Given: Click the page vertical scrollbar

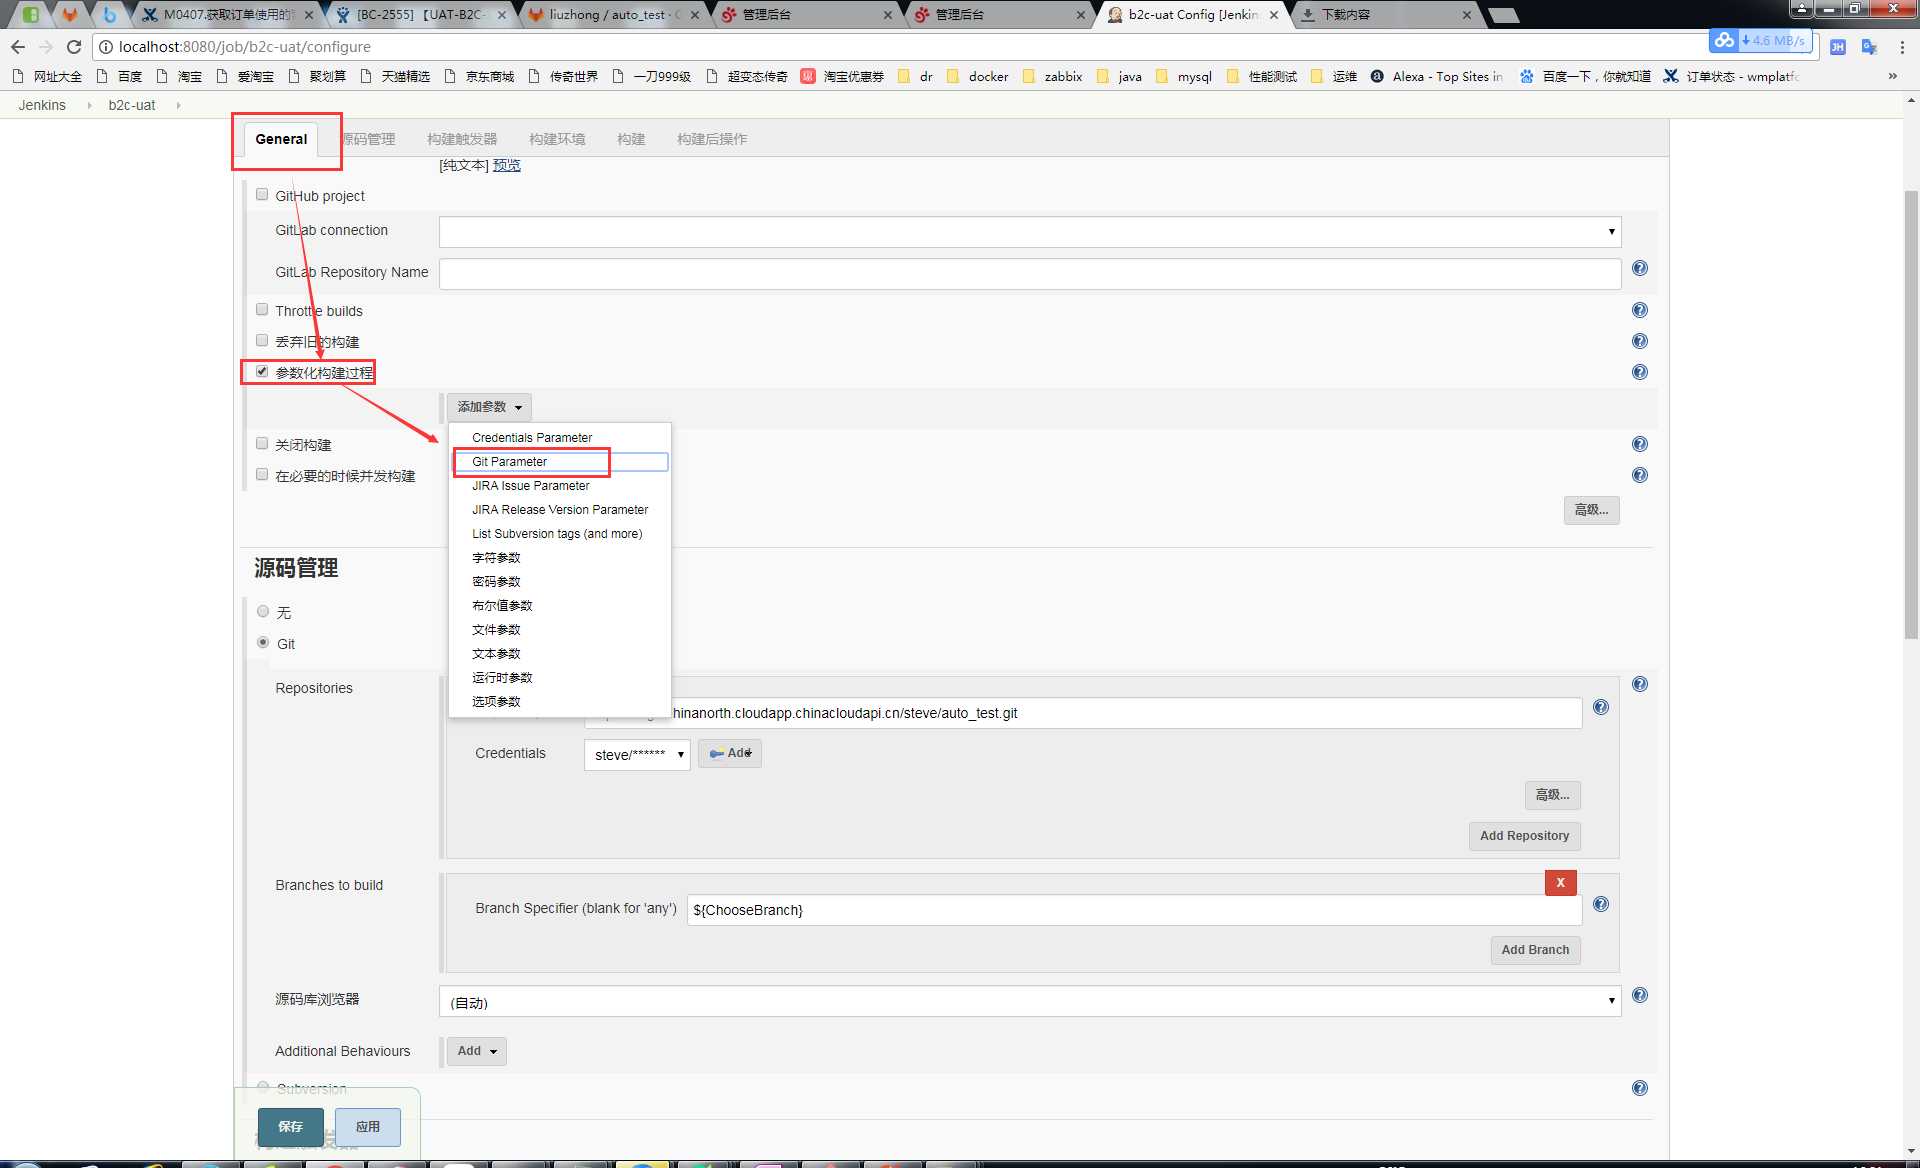Looking at the screenshot, I should (1911, 415).
